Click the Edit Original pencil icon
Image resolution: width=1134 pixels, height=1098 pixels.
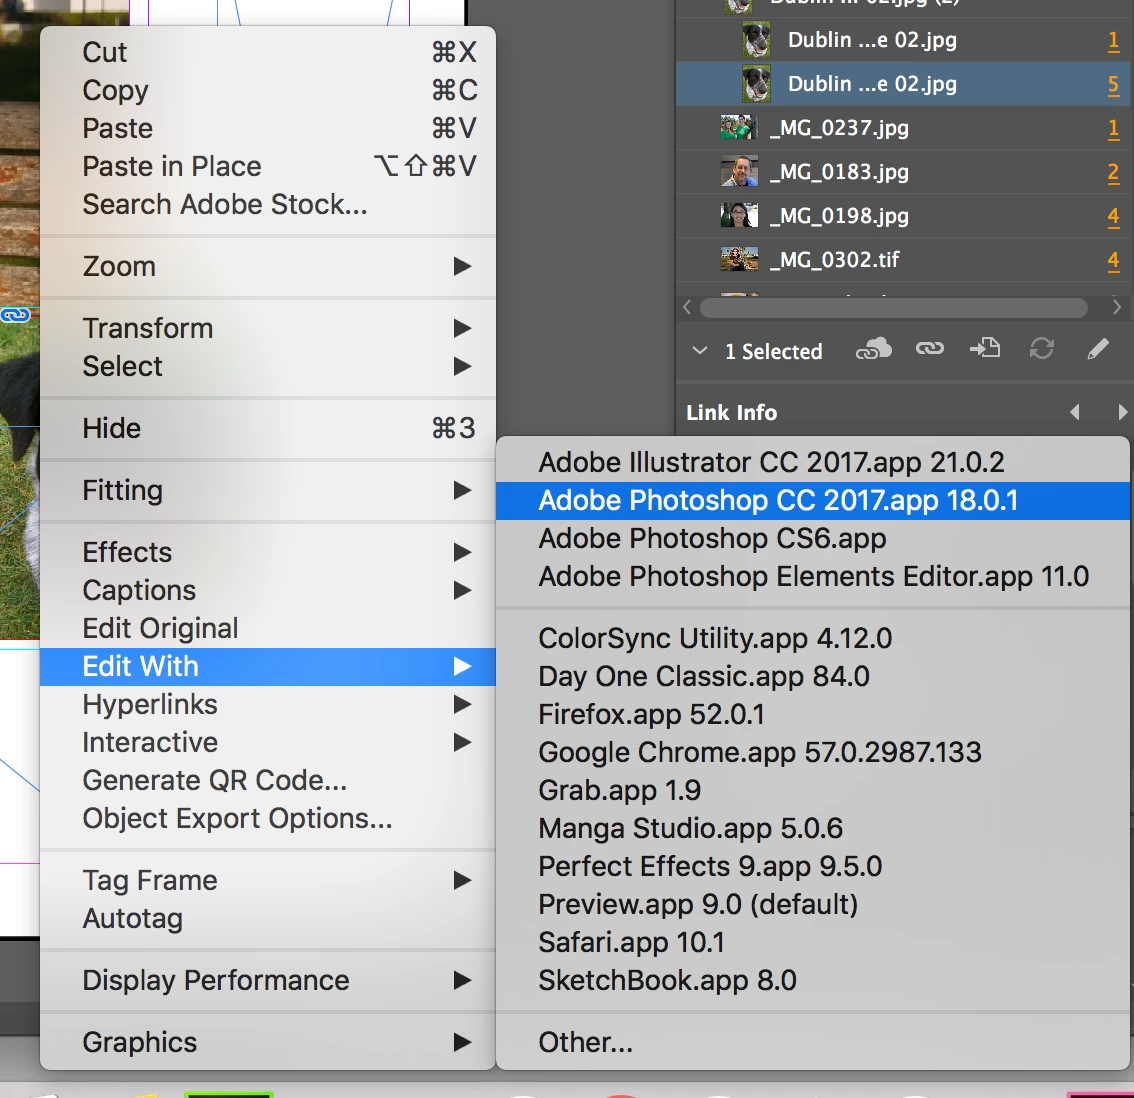(1098, 349)
